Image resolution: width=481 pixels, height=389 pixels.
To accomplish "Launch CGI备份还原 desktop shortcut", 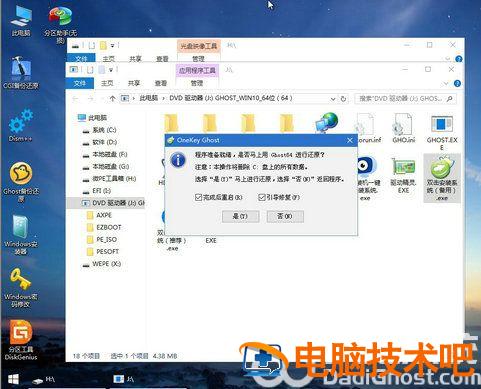I will pyautogui.click(x=21, y=72).
